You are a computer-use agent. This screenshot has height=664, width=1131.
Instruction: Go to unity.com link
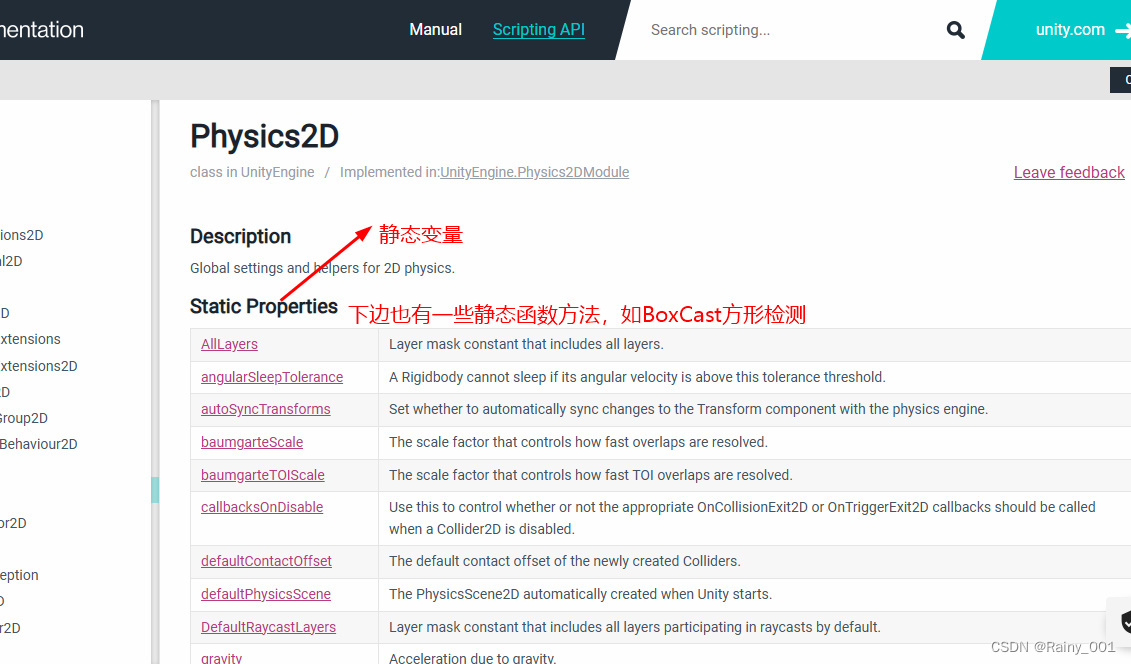(1070, 30)
